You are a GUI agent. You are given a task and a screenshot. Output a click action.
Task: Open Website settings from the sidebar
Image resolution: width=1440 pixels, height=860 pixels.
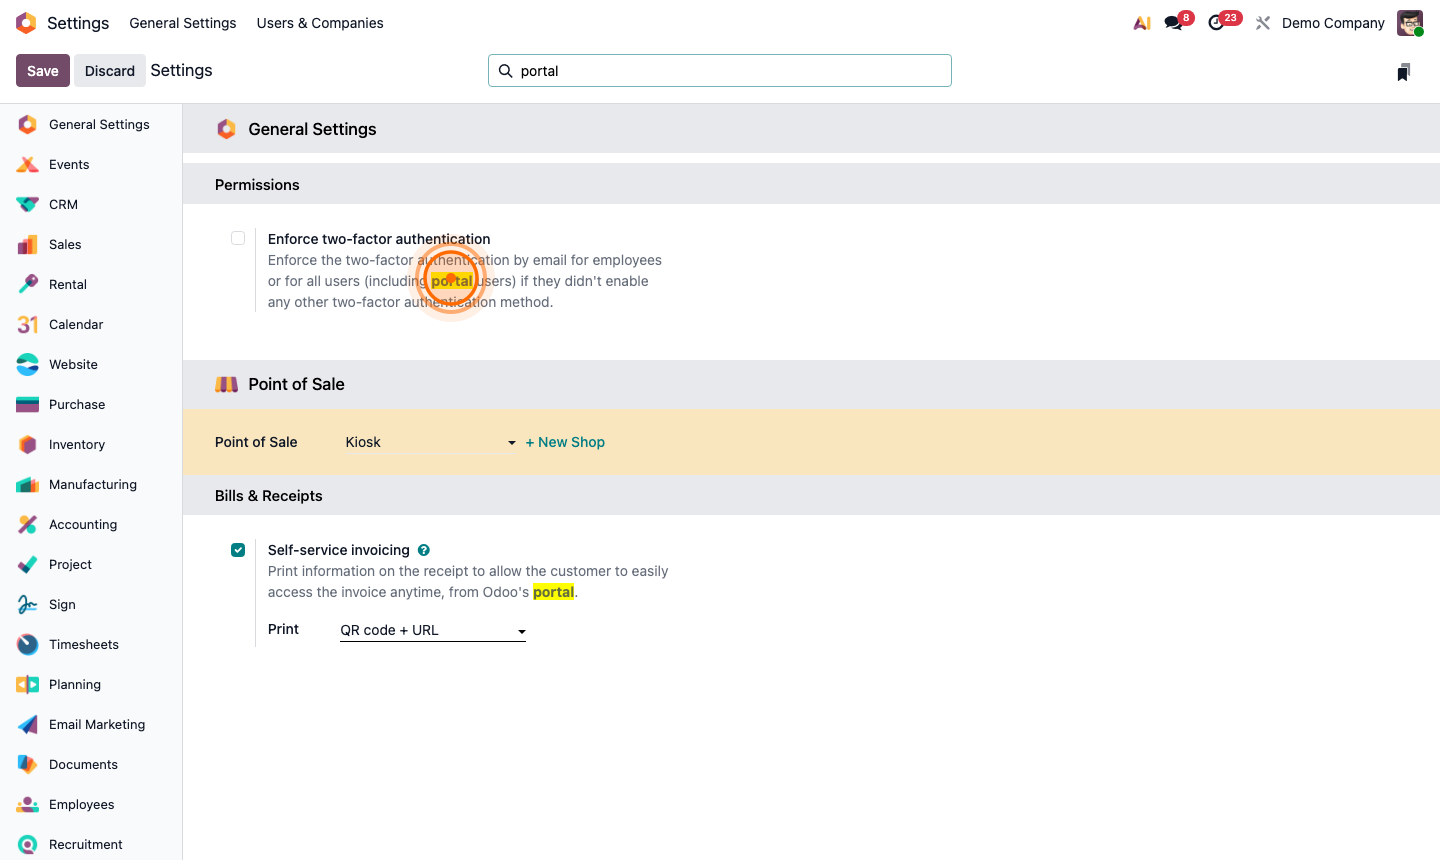point(74,364)
